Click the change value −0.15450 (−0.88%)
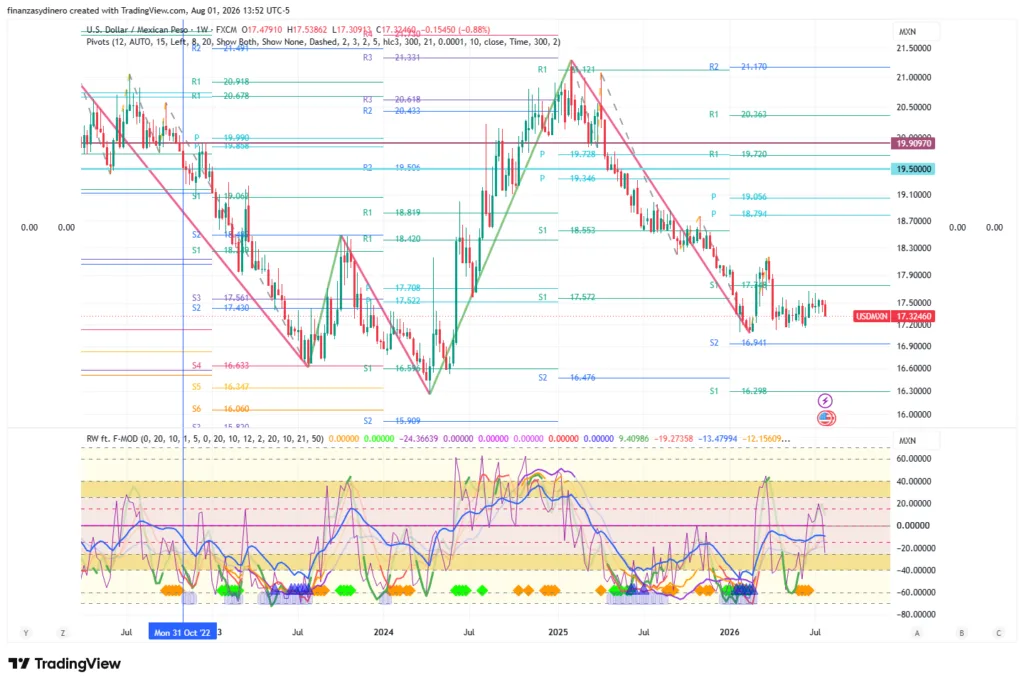Screen dimensions: 1024x685 455,29
